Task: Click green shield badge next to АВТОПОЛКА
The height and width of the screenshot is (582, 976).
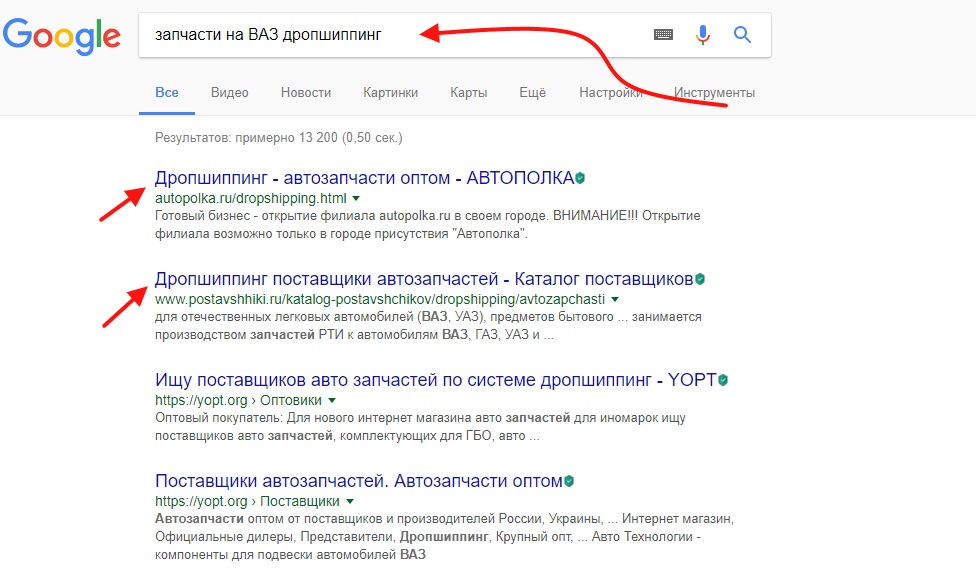Action: point(580,178)
